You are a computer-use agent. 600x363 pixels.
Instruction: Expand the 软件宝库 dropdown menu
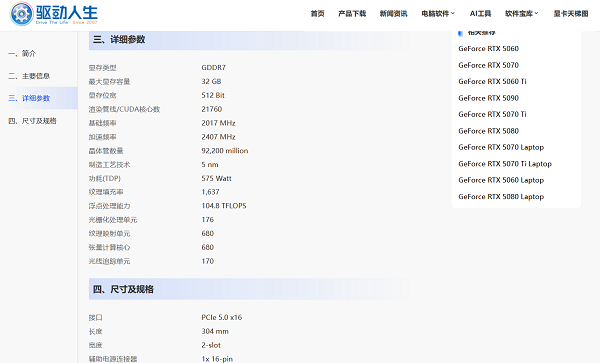click(522, 14)
